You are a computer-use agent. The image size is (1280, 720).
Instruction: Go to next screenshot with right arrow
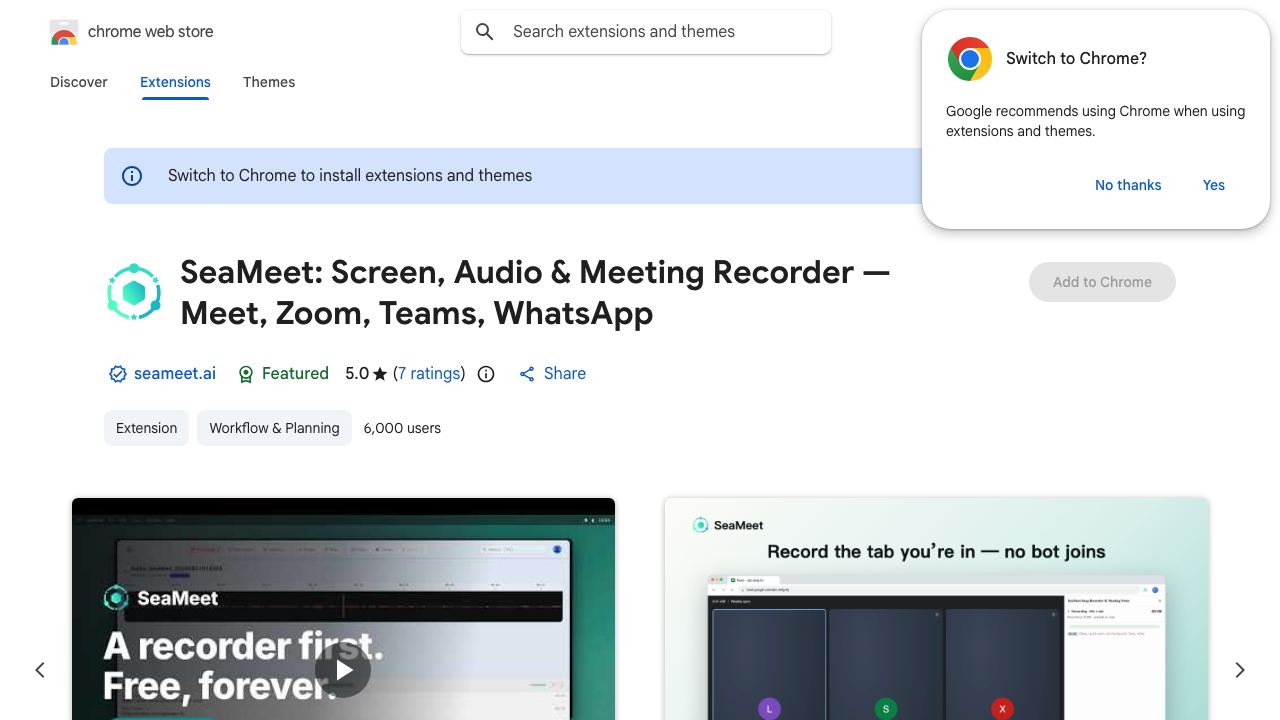coord(1240,670)
